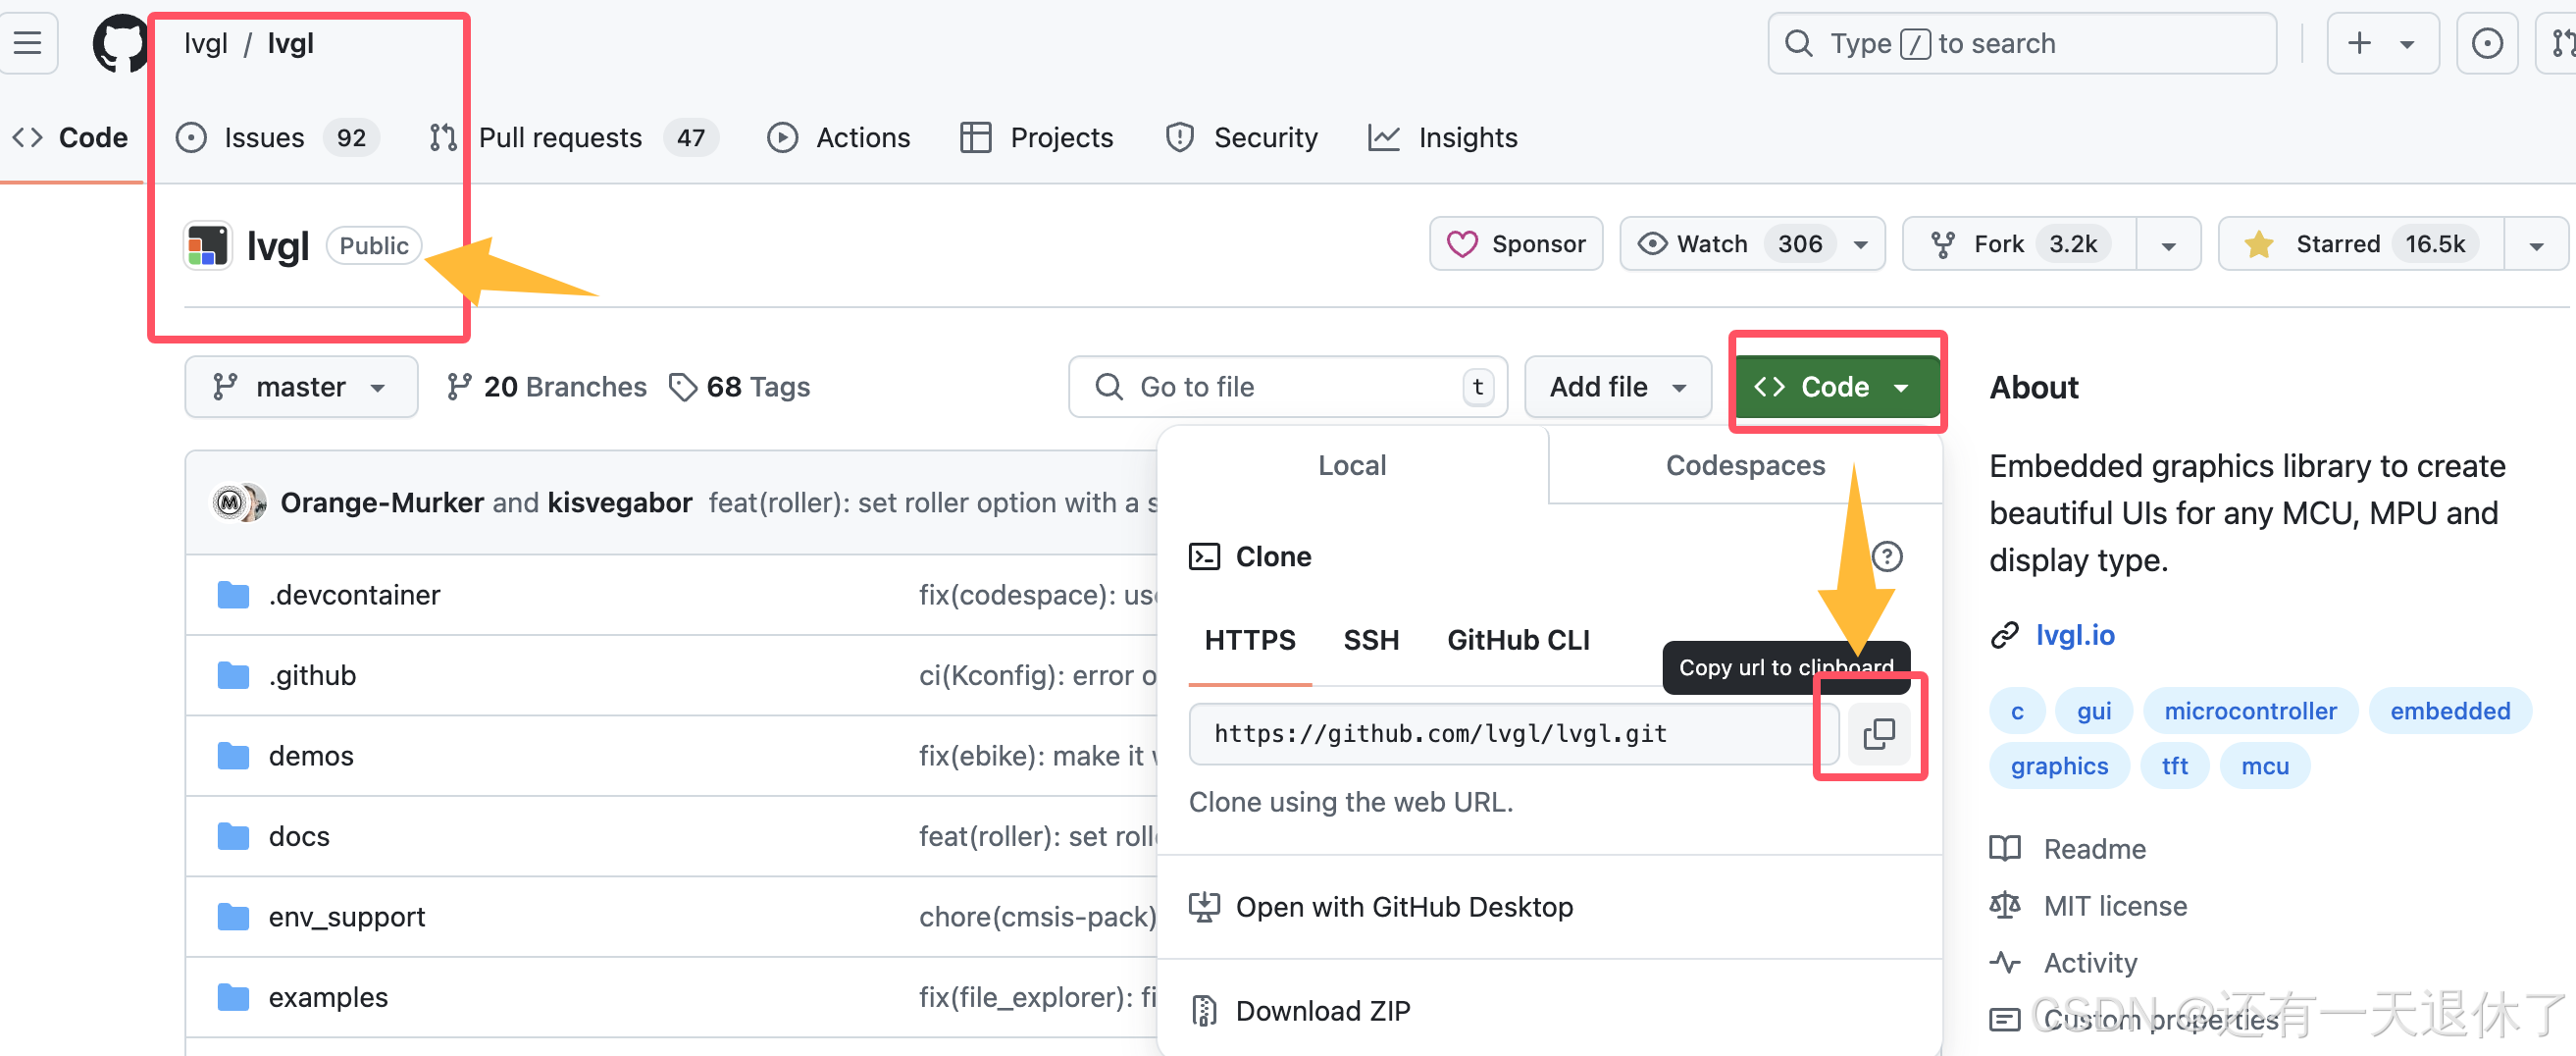2576x1056 pixels.
Task: Expand the star lists dropdown arrow
Action: [2536, 245]
